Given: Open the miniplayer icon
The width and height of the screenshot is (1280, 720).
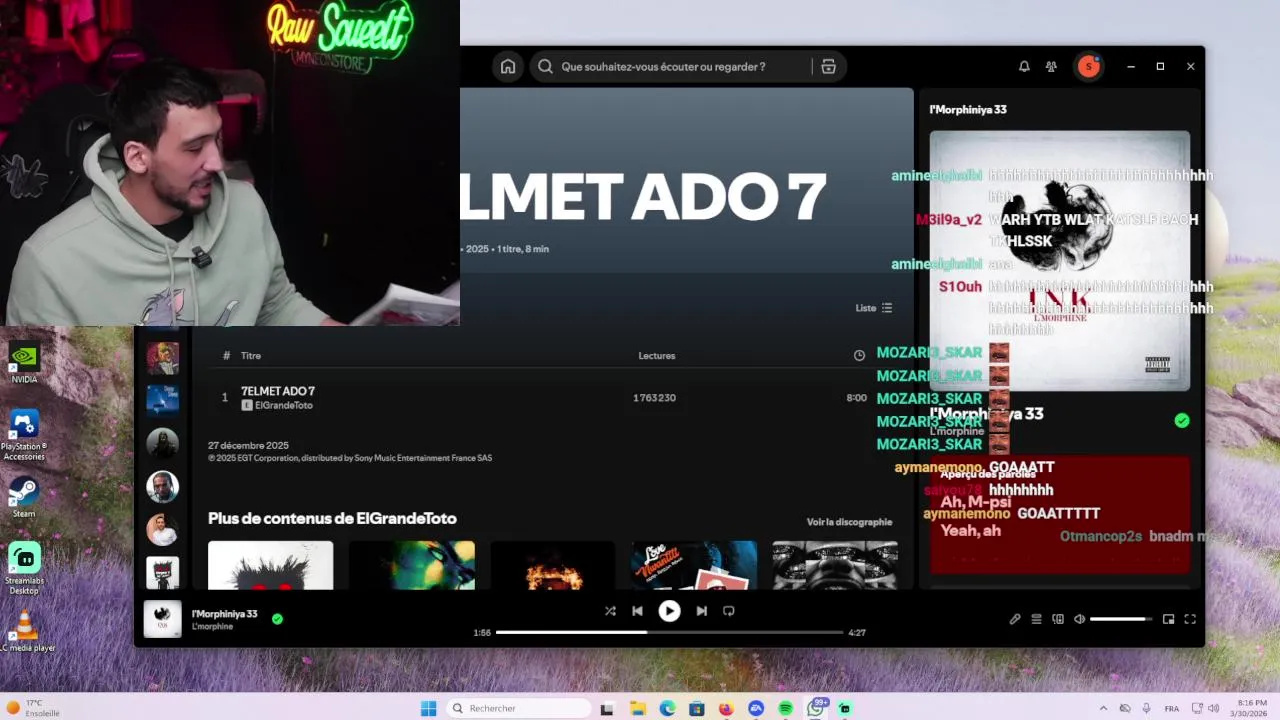Looking at the screenshot, I should coord(1168,619).
